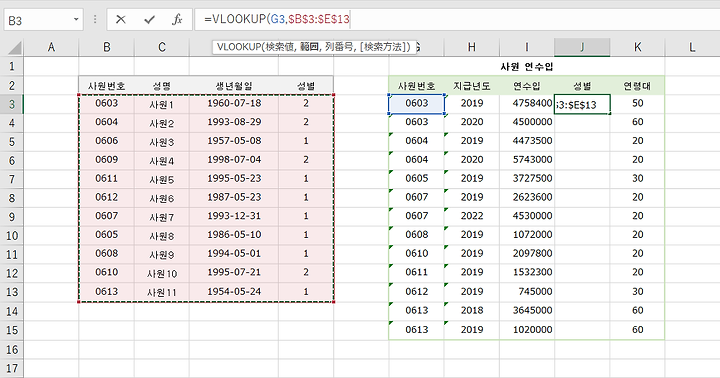Select column H header
This screenshot has width=720, height=378.
[x=472, y=47]
